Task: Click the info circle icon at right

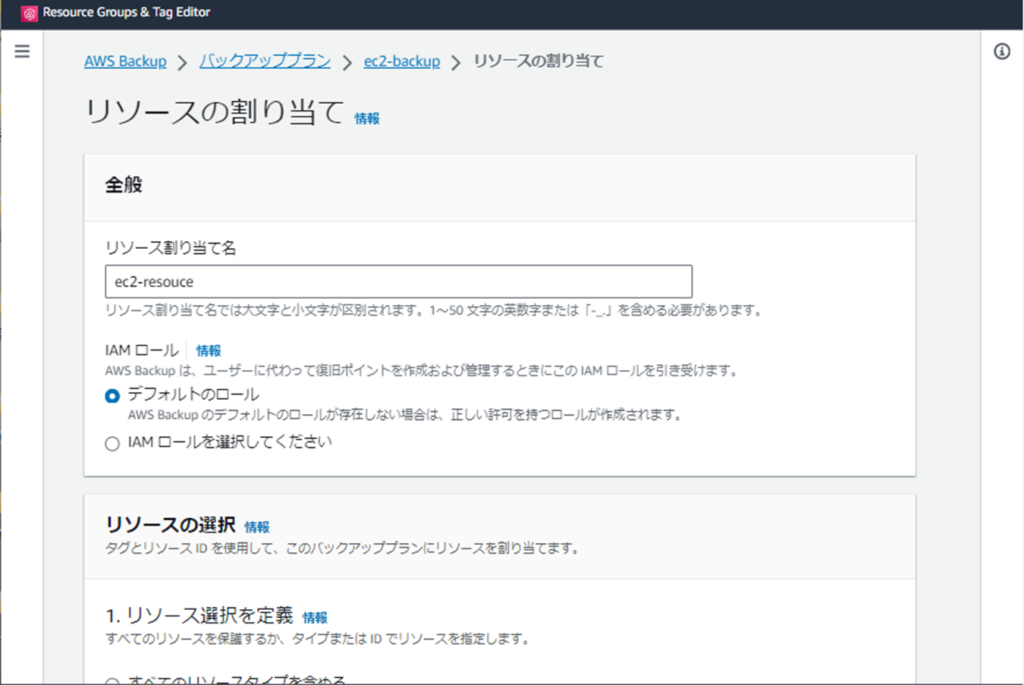Action: point(1002,51)
